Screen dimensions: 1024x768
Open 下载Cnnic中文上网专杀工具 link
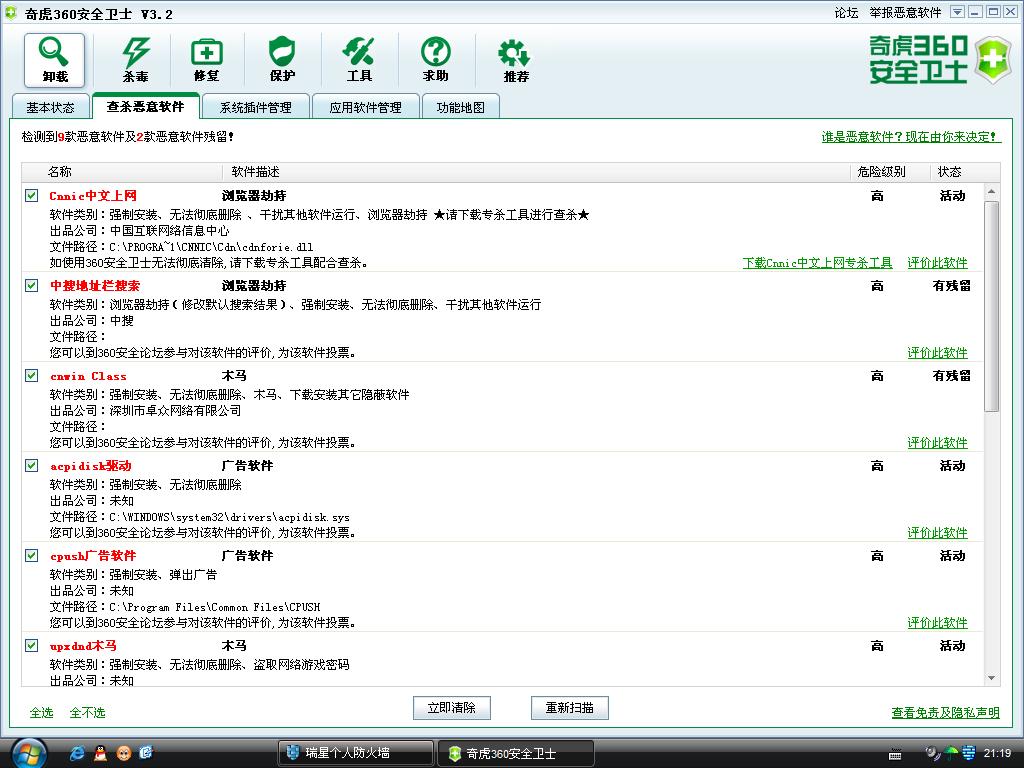point(817,263)
